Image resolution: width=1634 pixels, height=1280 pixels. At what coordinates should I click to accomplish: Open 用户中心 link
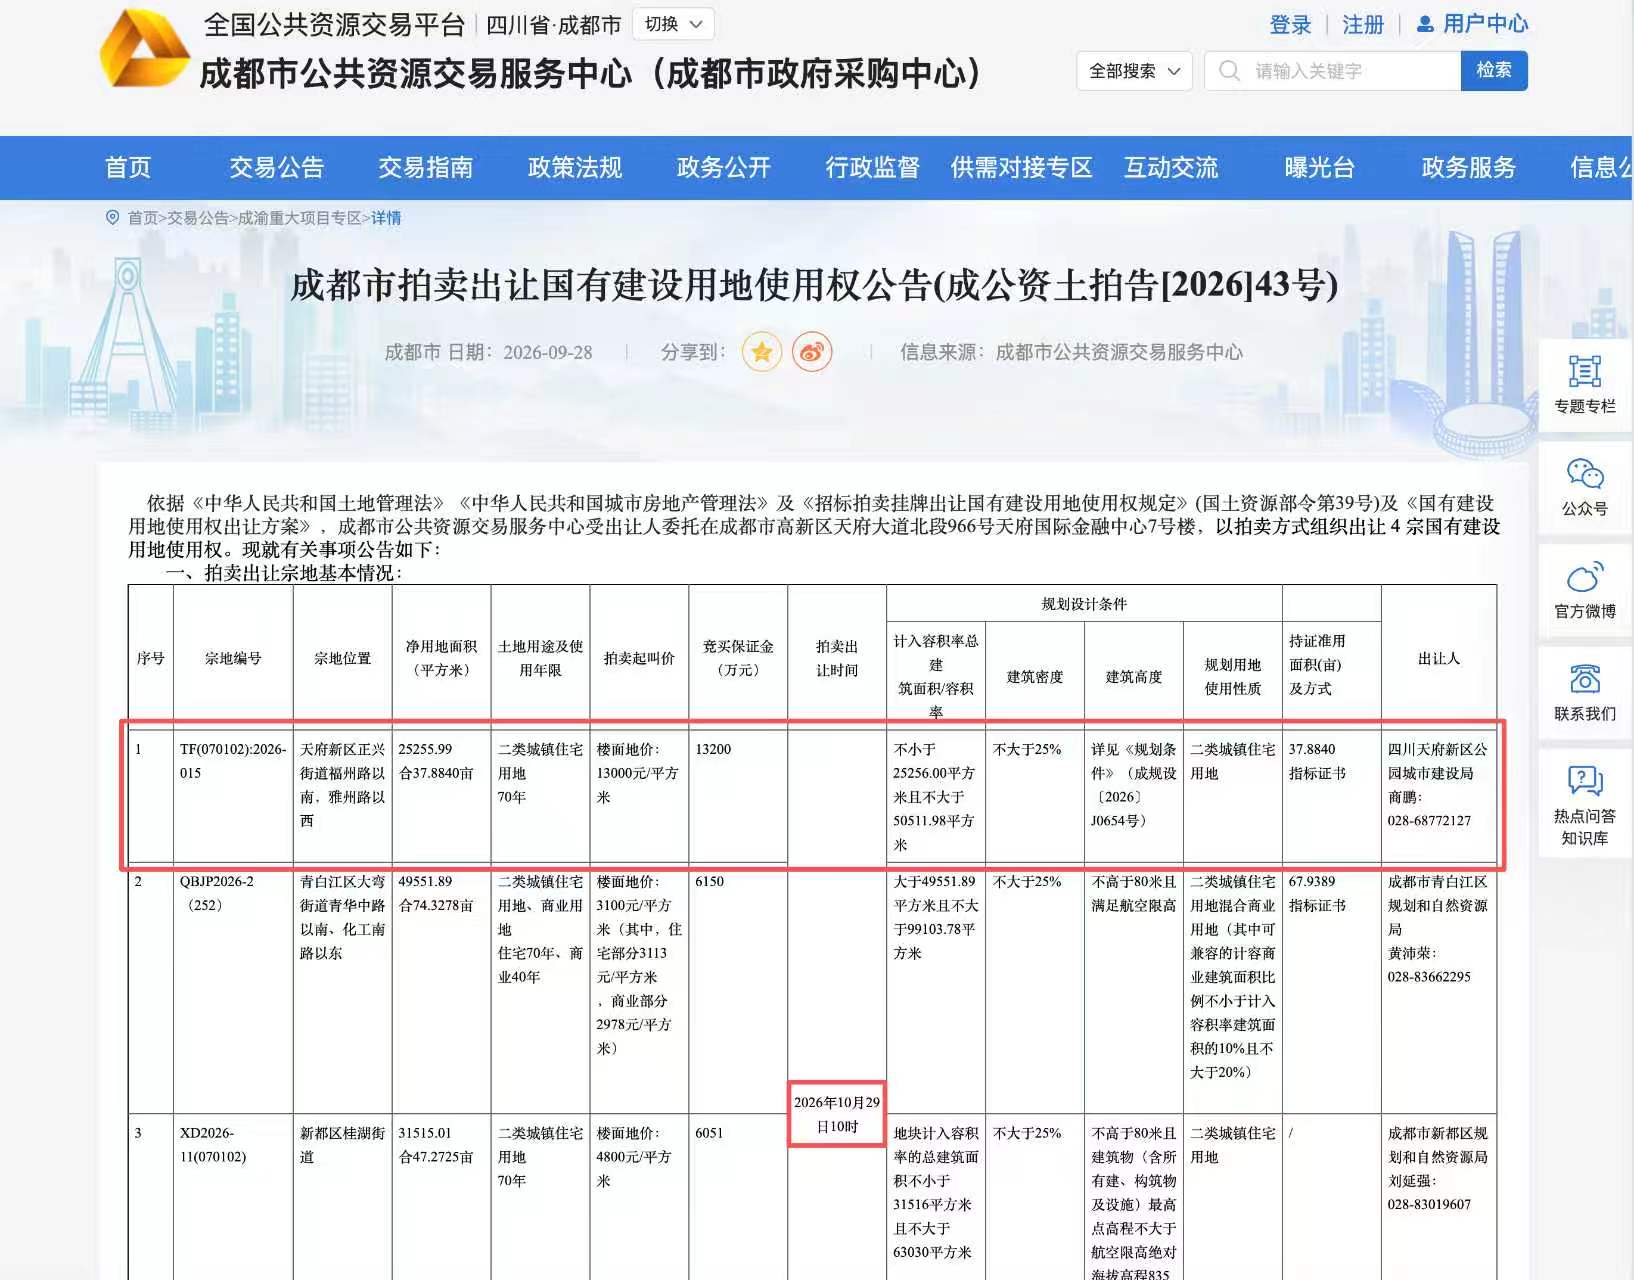click(x=1485, y=24)
